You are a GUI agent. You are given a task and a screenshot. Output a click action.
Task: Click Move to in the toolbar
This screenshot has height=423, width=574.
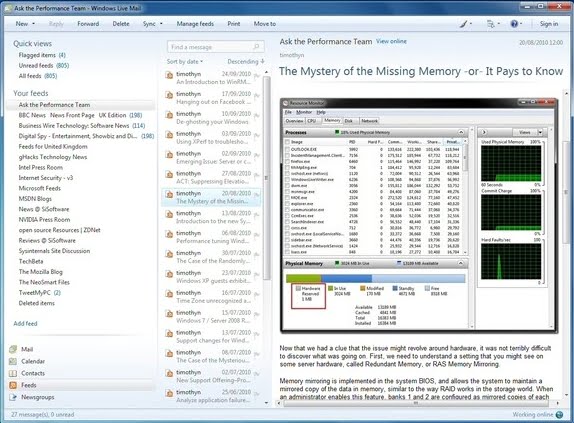[x=265, y=24]
